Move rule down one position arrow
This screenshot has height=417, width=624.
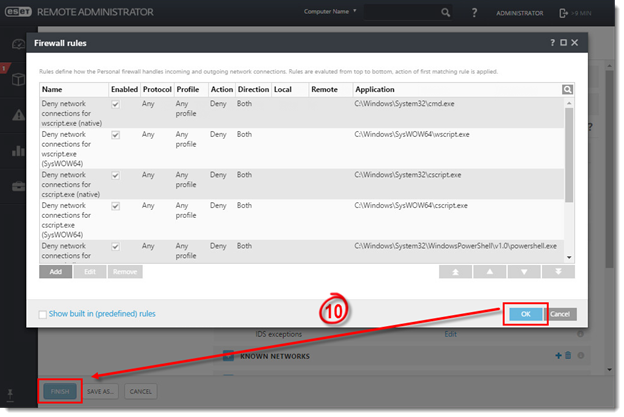point(524,272)
